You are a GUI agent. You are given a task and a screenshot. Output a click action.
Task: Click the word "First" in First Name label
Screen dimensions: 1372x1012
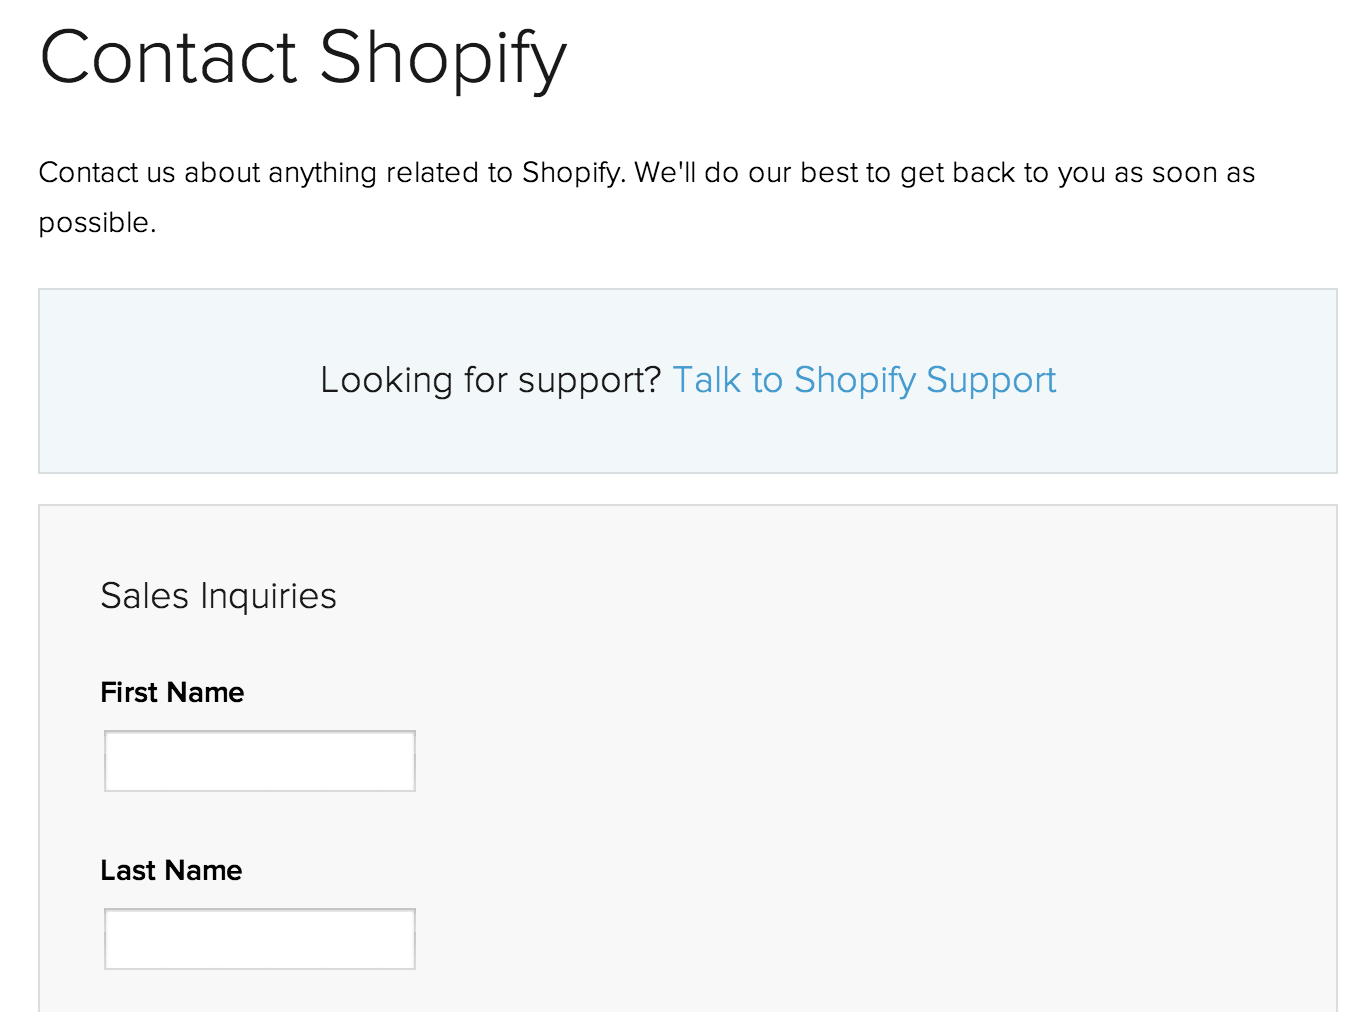point(129,692)
